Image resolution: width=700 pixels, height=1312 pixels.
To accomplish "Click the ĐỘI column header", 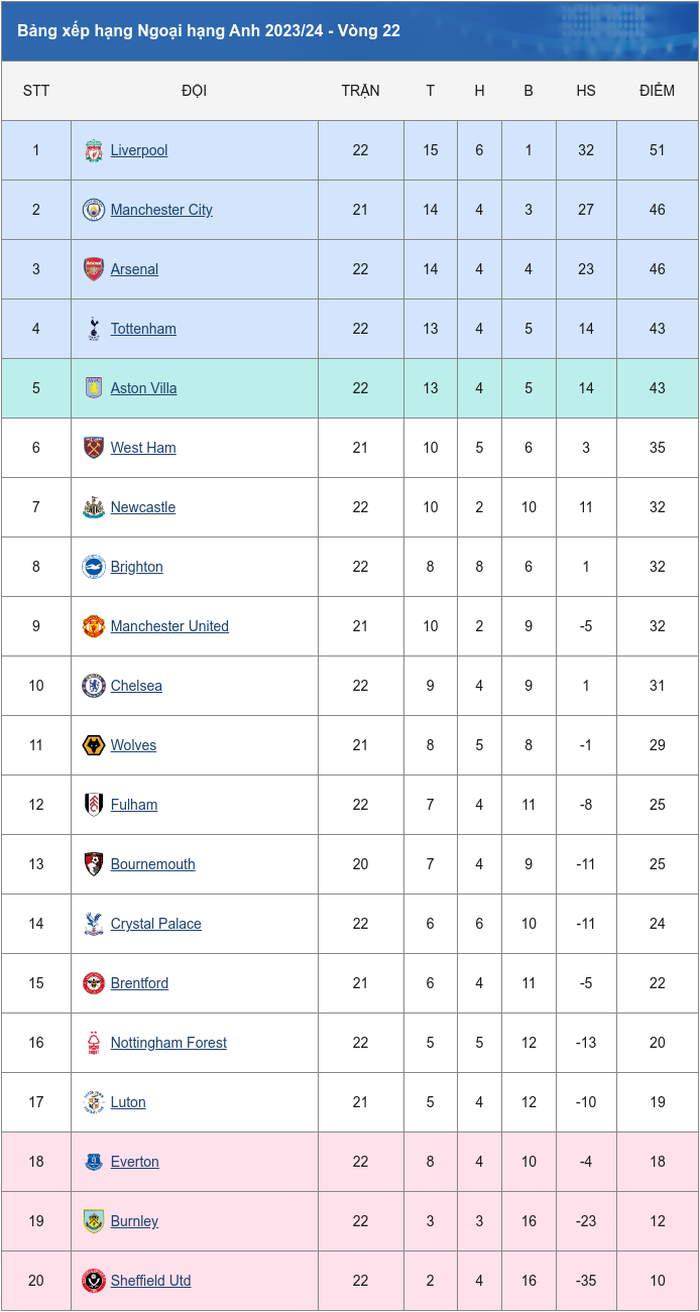I will point(194,91).
